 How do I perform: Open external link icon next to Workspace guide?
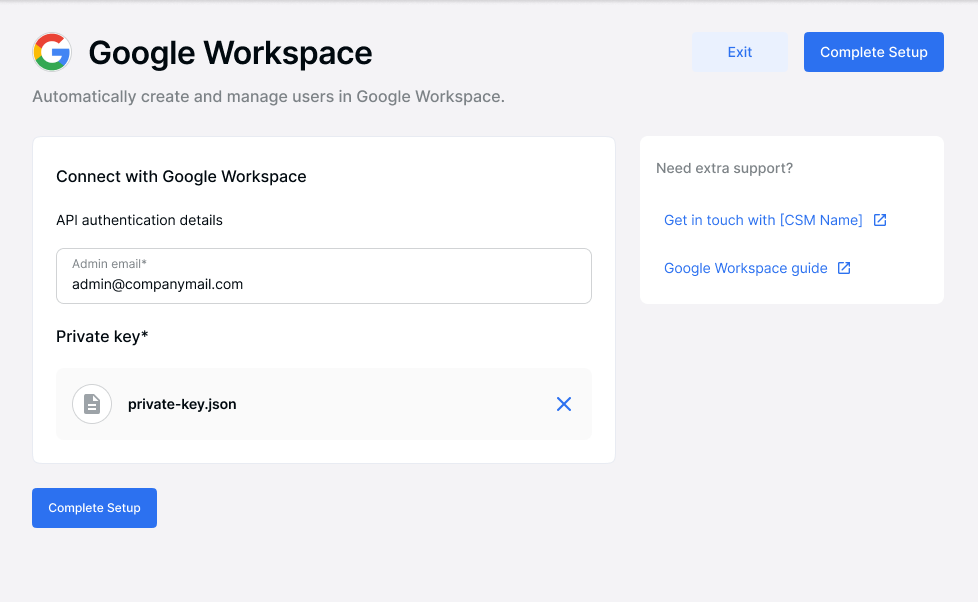pyautogui.click(x=844, y=268)
